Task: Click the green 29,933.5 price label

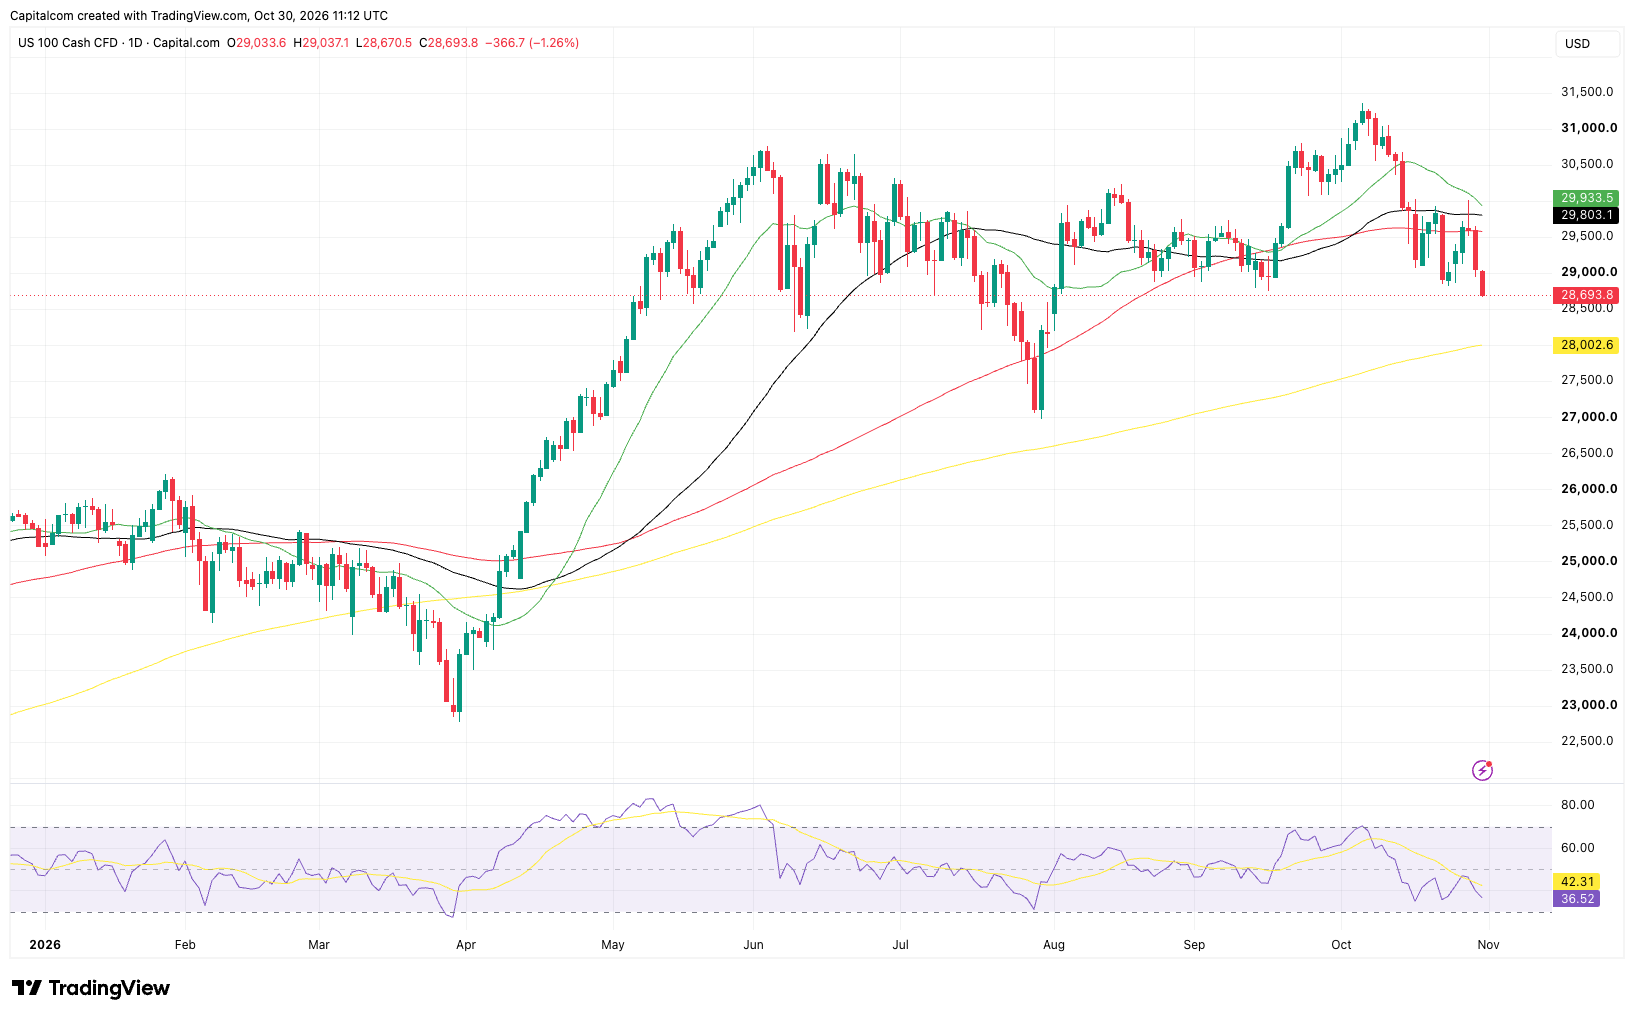Action: click(x=1586, y=198)
